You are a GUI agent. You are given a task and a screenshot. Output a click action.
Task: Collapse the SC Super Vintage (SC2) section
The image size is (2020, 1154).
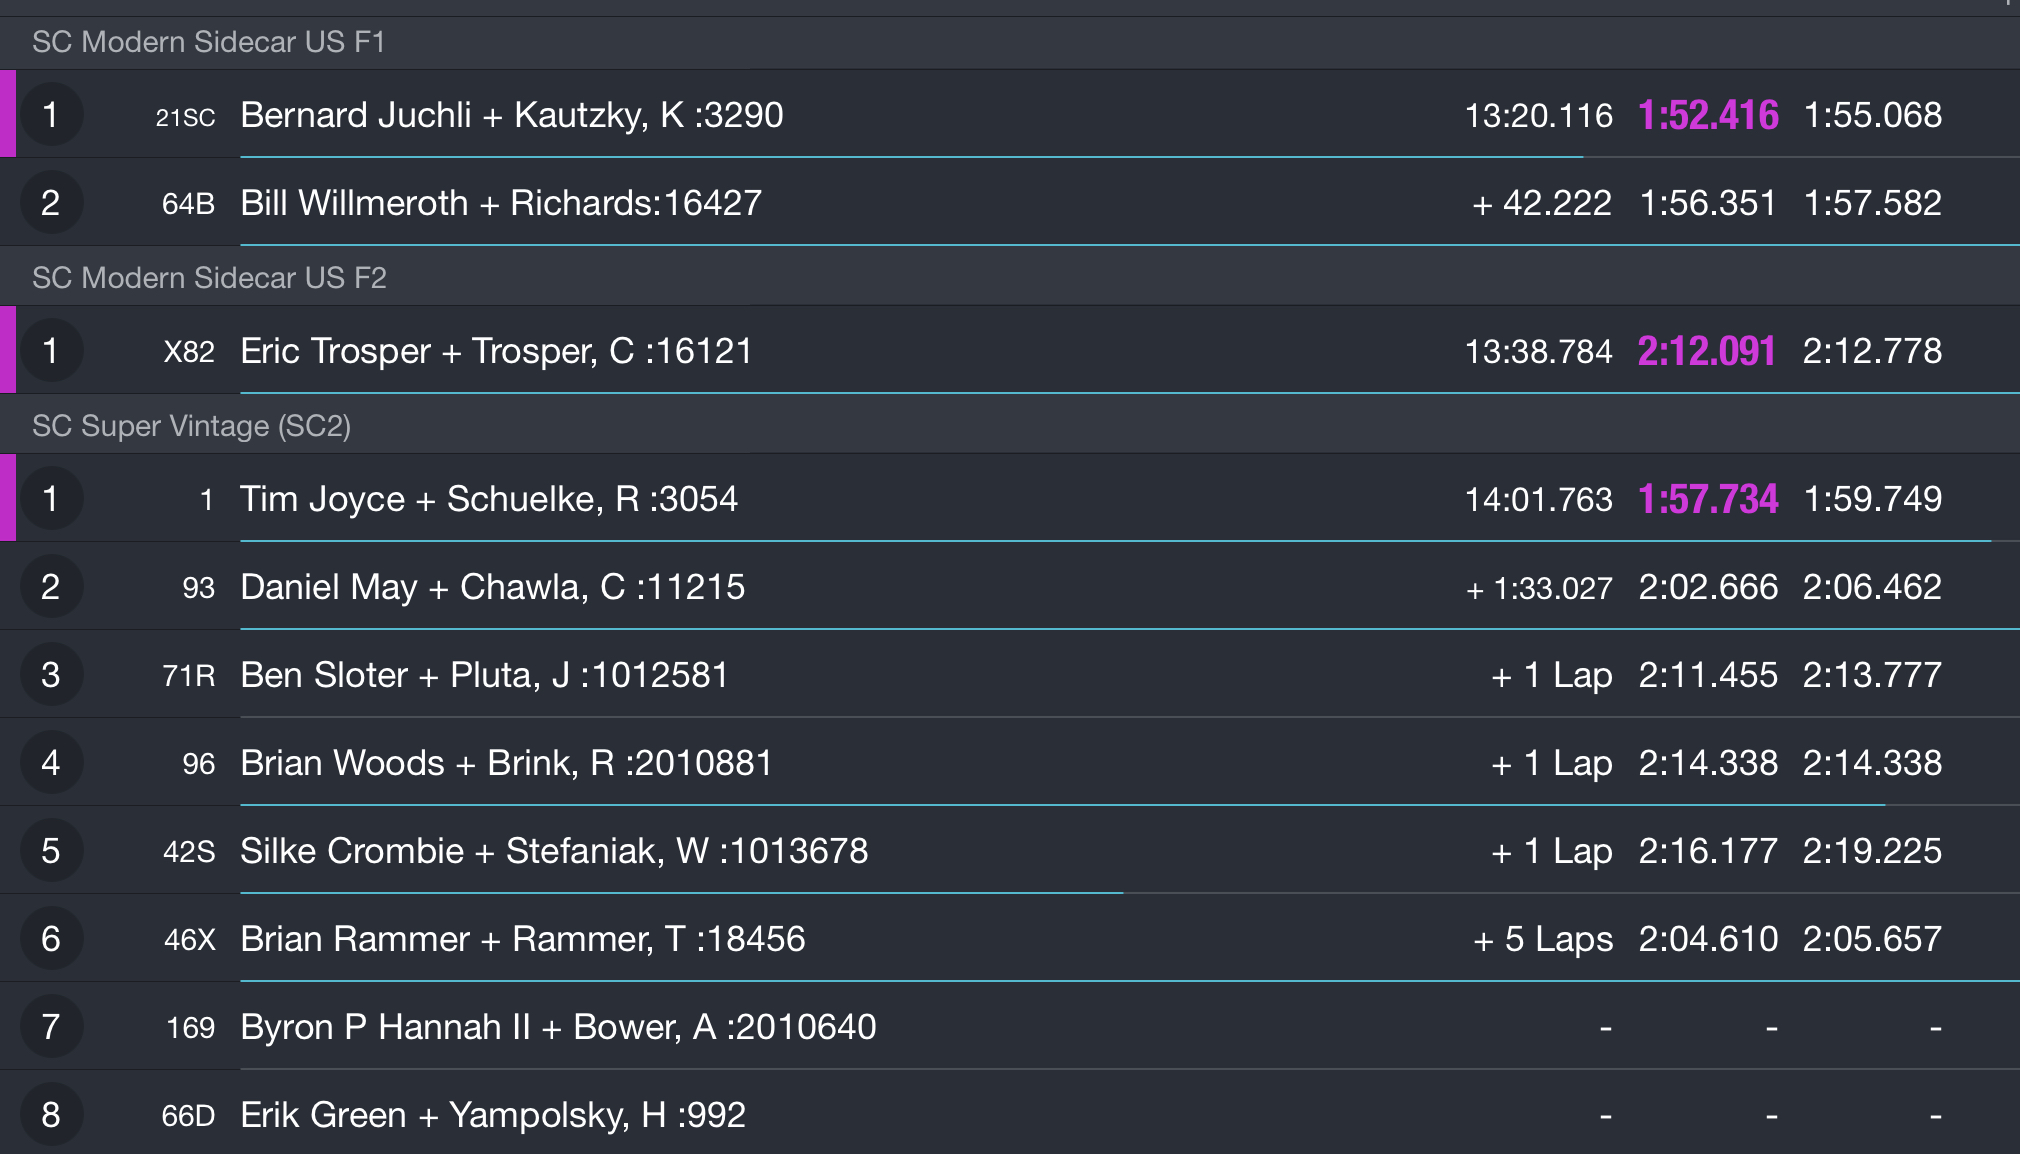[1010, 425]
